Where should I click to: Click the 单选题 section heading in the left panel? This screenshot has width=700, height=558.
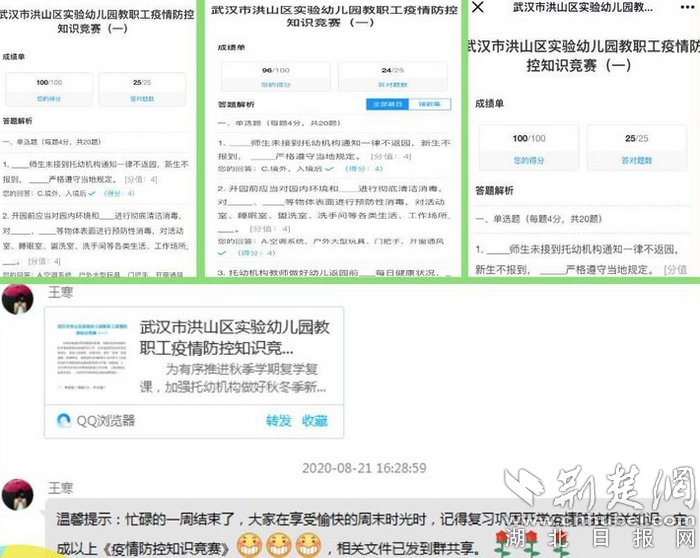[x=52, y=142]
